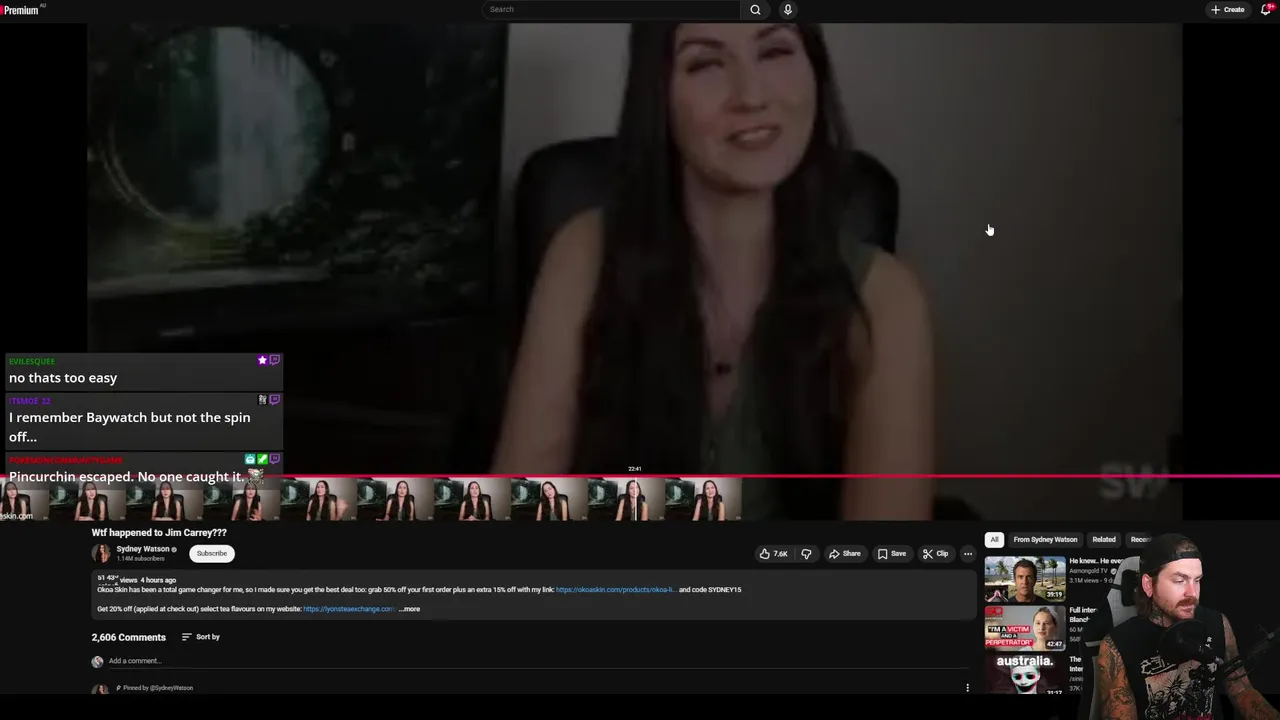Expand description with ...more
1280x720 pixels.
click(409, 609)
